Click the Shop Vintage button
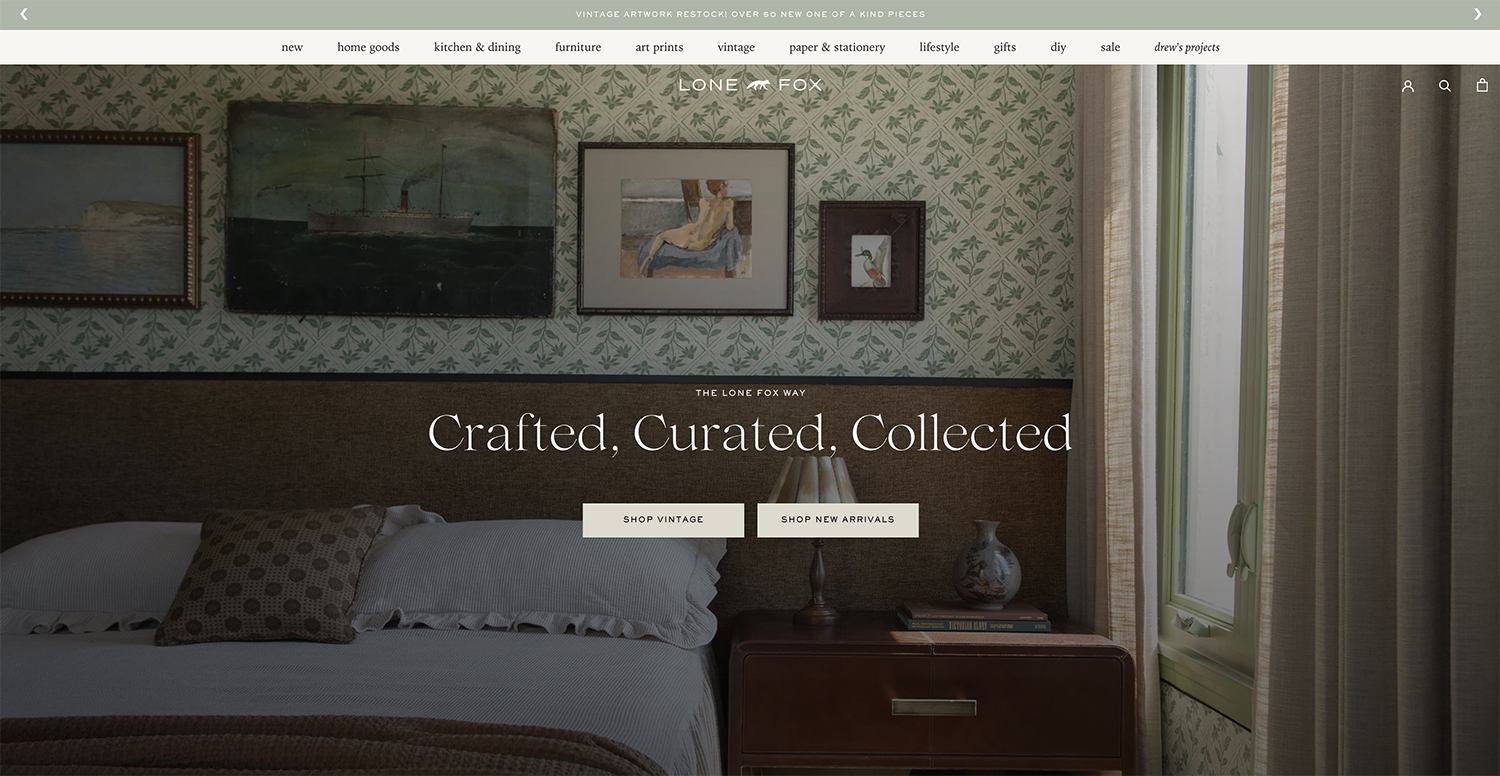This screenshot has width=1500, height=776. coord(663,520)
